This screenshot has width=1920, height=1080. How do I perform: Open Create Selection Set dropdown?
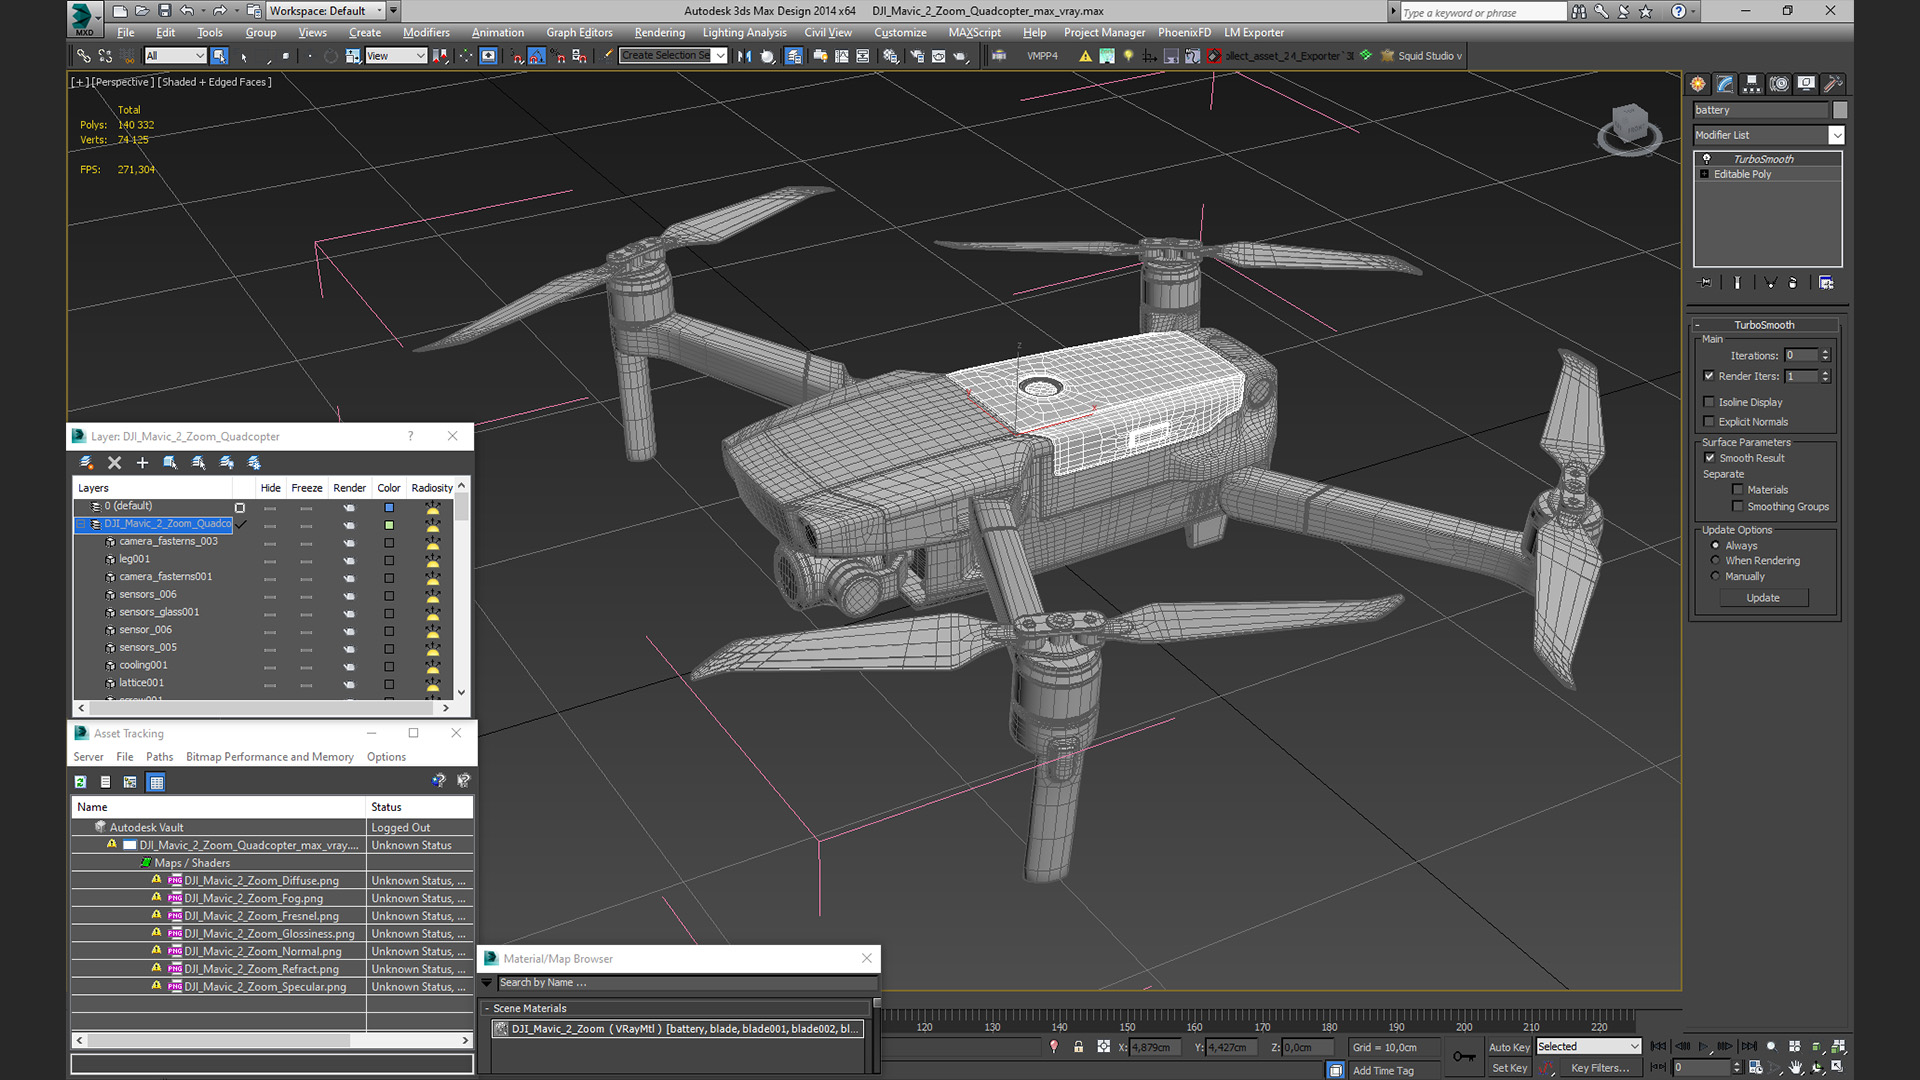tap(673, 56)
